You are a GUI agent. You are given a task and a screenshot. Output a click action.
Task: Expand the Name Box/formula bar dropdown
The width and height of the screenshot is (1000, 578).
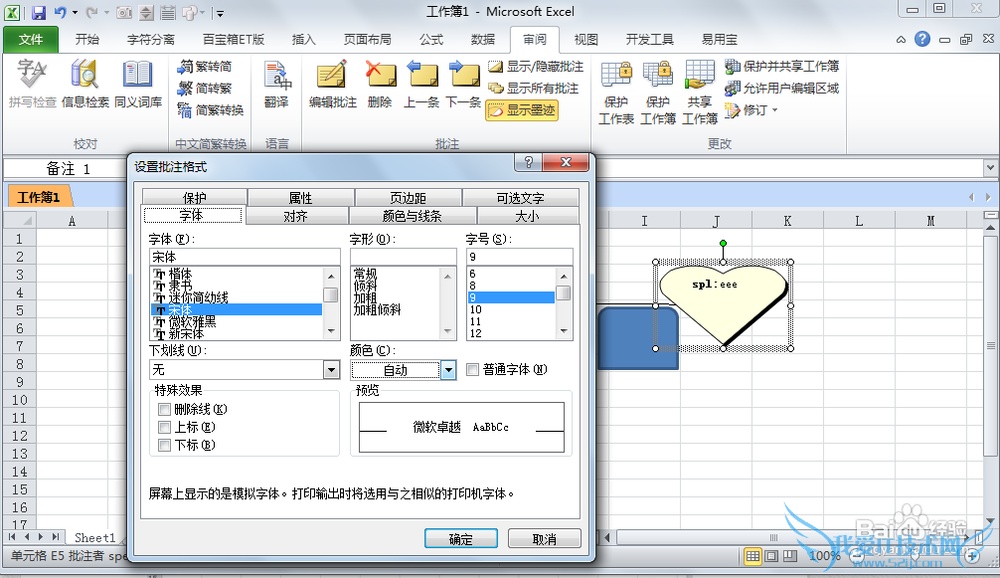(990, 168)
